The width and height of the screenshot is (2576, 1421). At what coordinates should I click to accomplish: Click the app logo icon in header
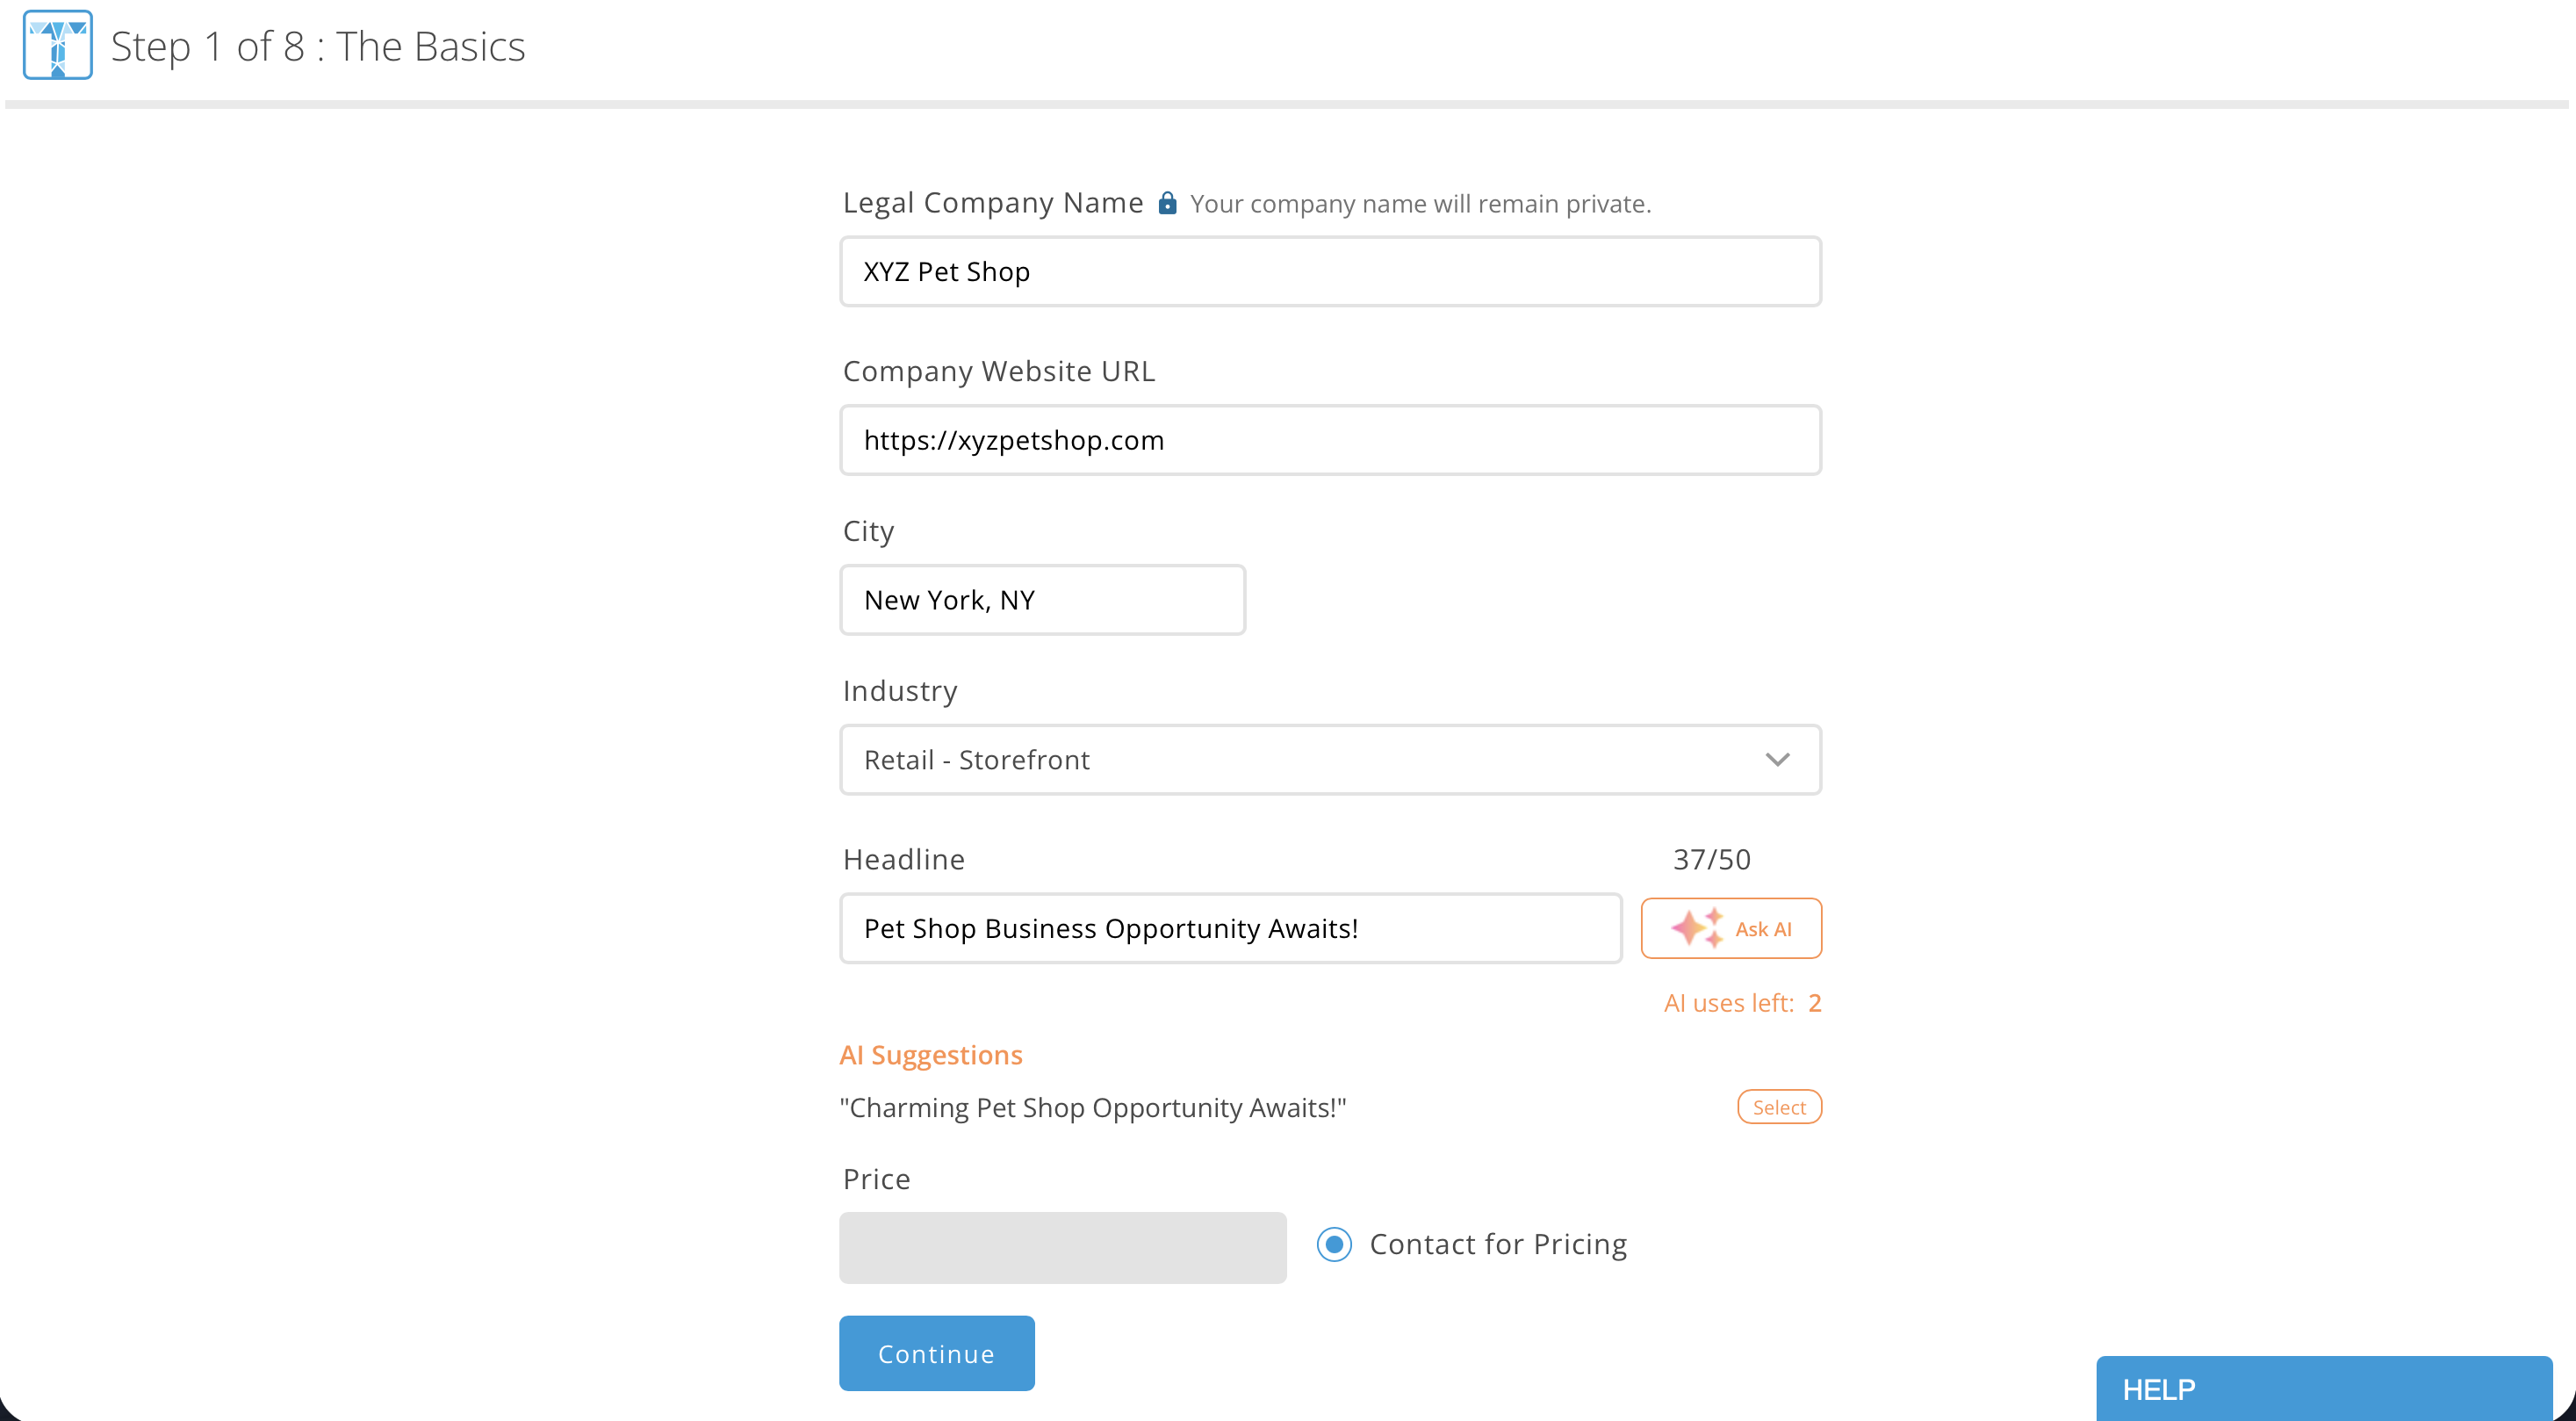(x=58, y=45)
